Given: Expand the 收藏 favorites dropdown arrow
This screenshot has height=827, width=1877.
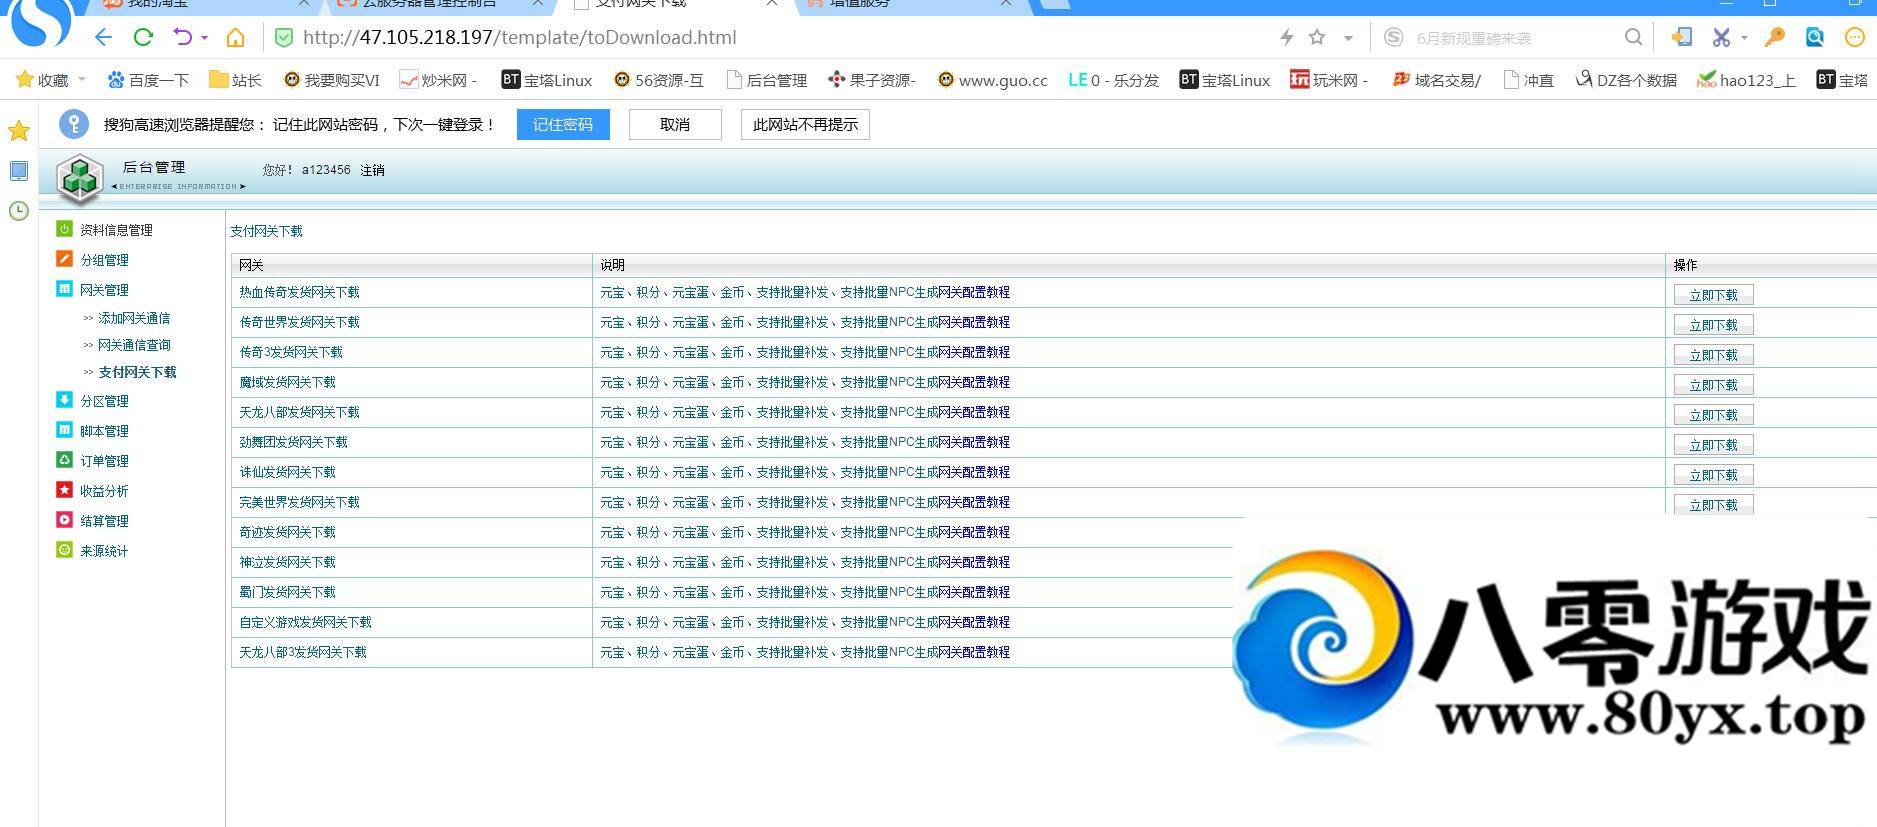Looking at the screenshot, I should 82,80.
